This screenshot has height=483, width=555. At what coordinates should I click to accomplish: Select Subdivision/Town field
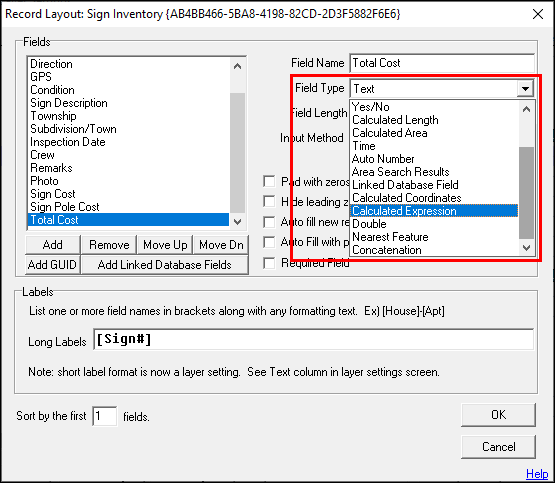point(128,129)
